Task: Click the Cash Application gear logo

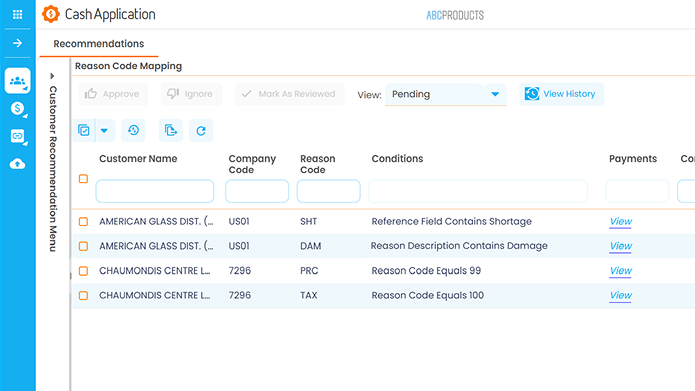Action: [x=51, y=14]
